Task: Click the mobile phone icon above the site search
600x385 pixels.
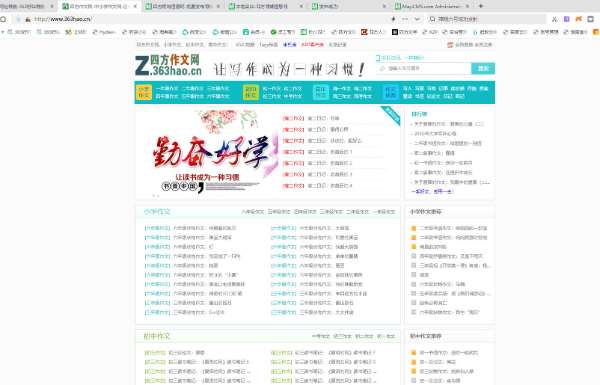Action: pos(378,58)
